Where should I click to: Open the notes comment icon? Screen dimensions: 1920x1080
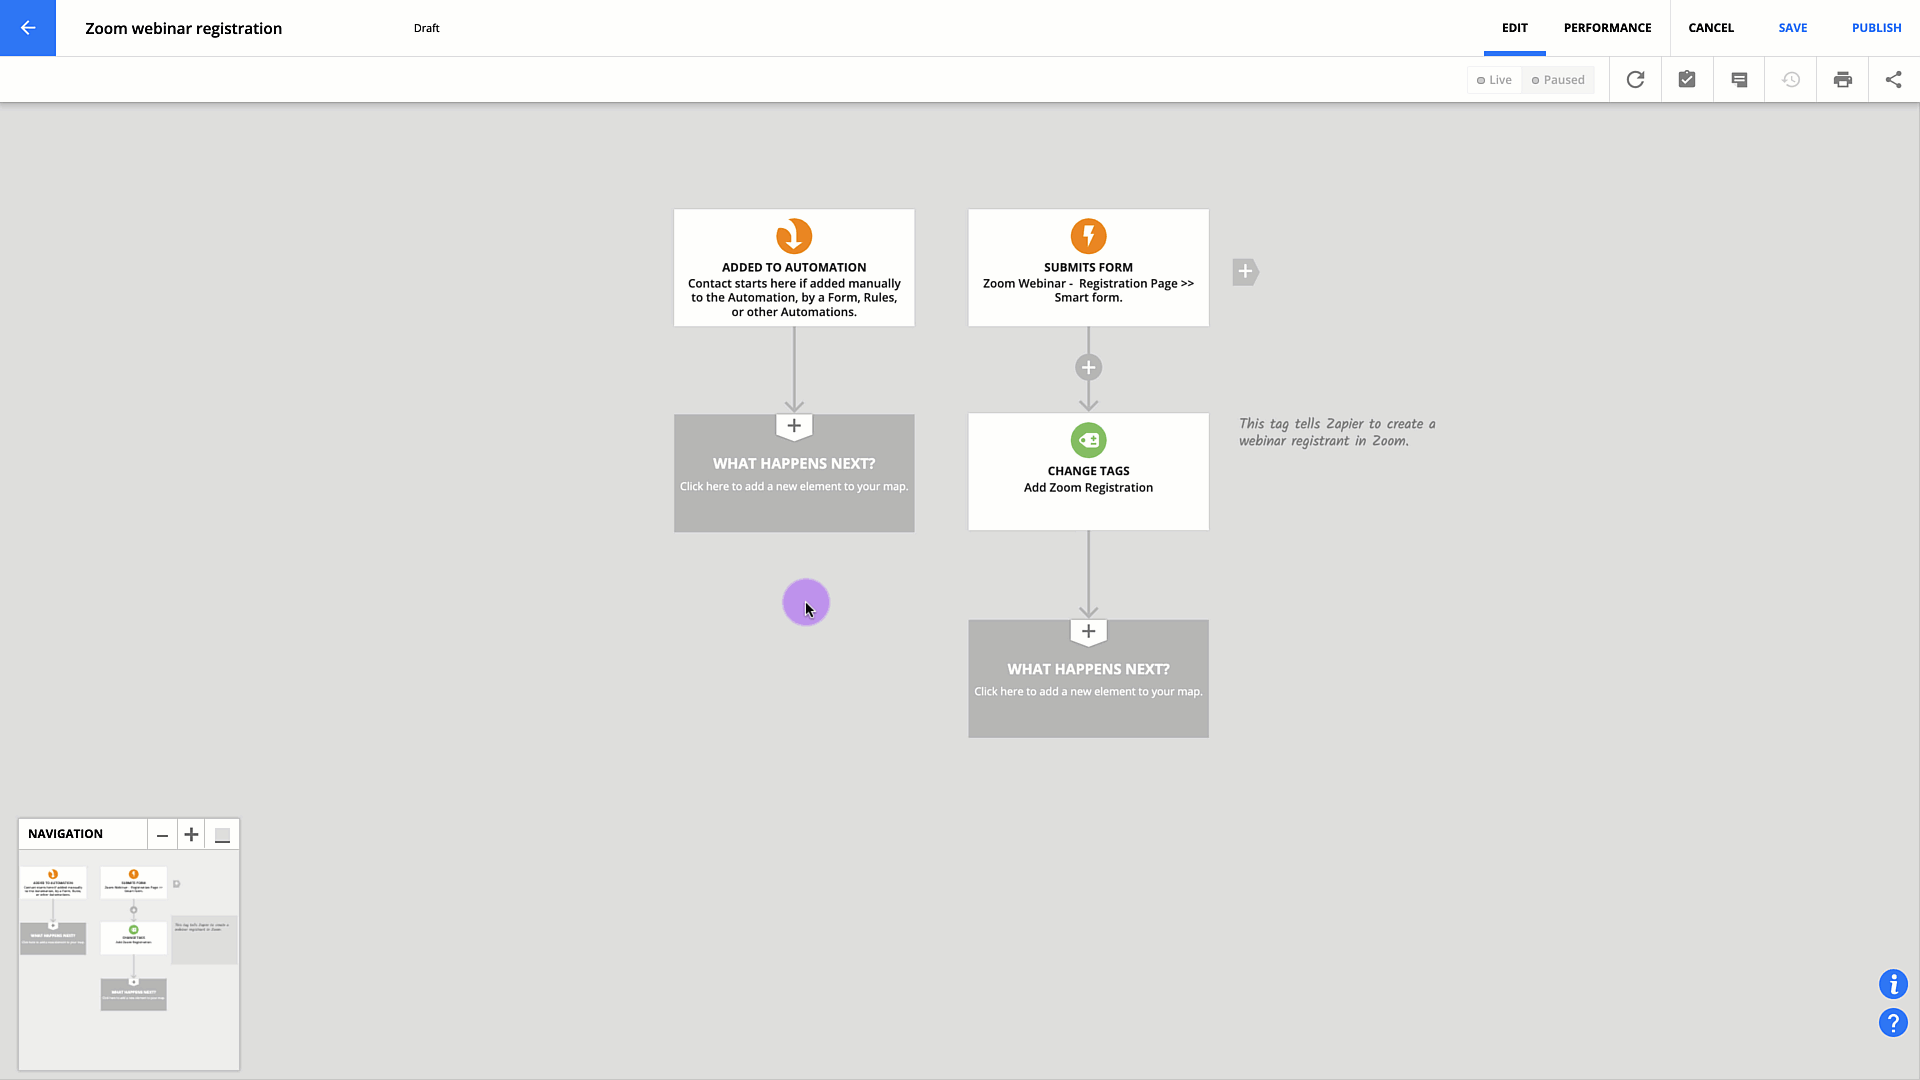point(1739,80)
